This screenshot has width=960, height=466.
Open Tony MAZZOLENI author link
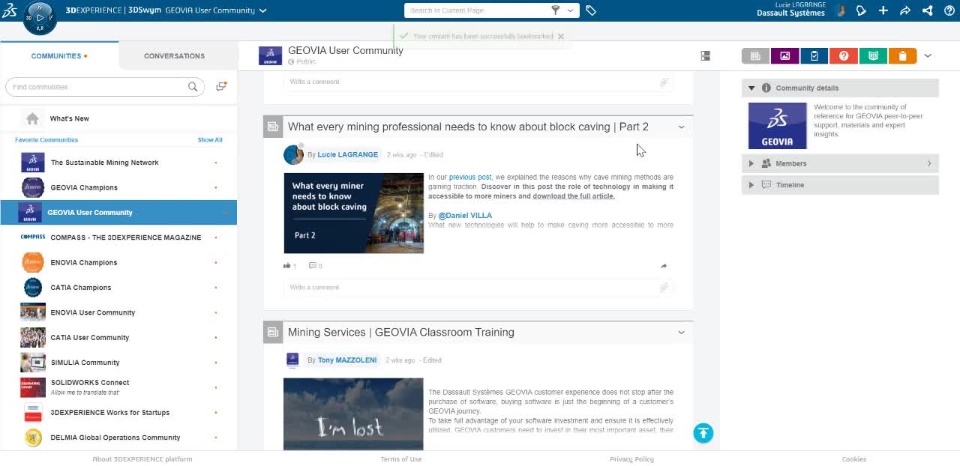point(347,361)
